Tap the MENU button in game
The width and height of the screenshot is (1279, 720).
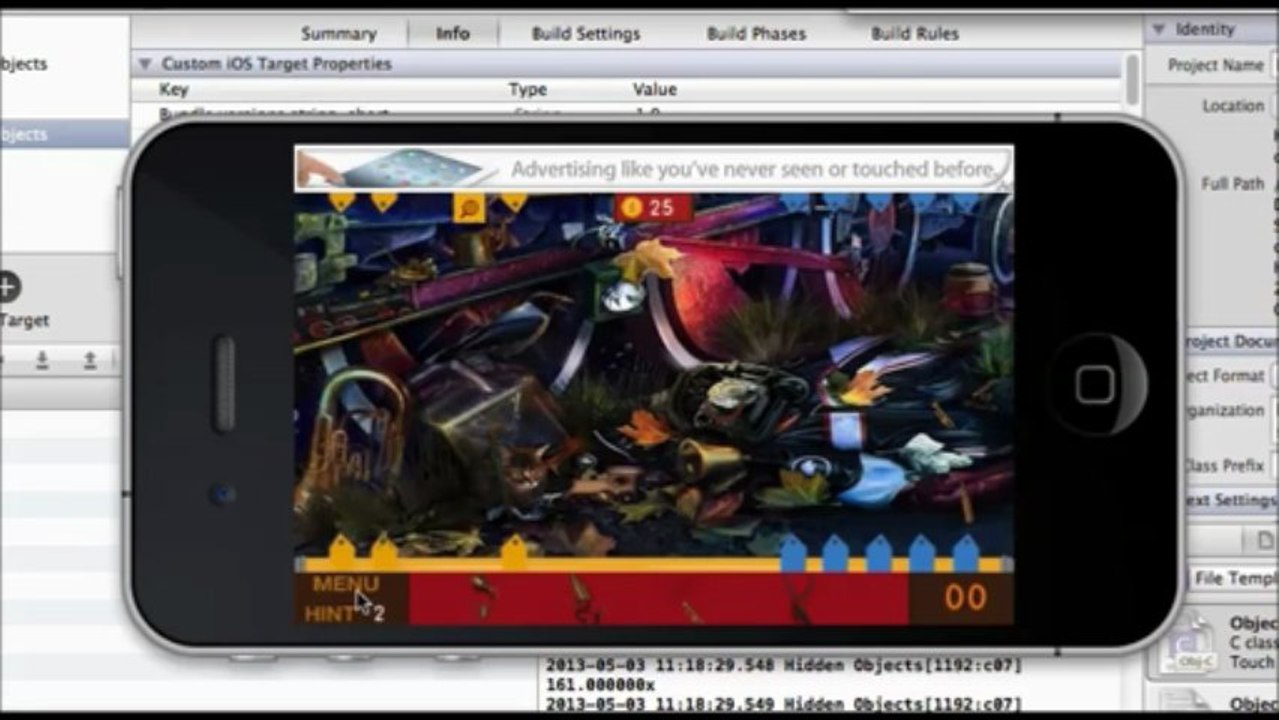(345, 584)
